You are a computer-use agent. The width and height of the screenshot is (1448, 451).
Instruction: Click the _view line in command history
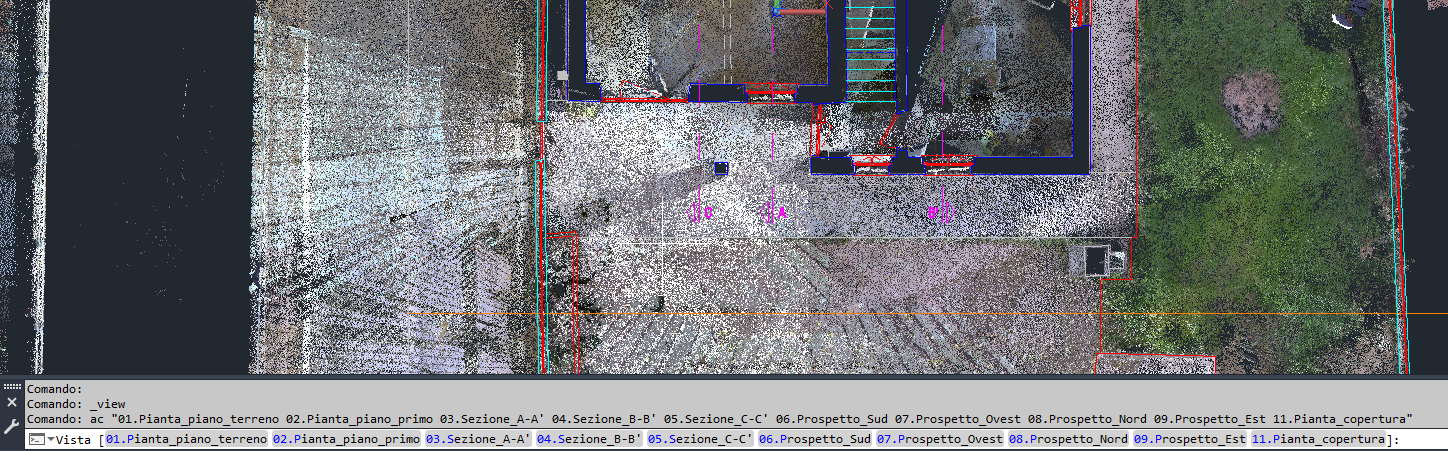tap(76, 404)
